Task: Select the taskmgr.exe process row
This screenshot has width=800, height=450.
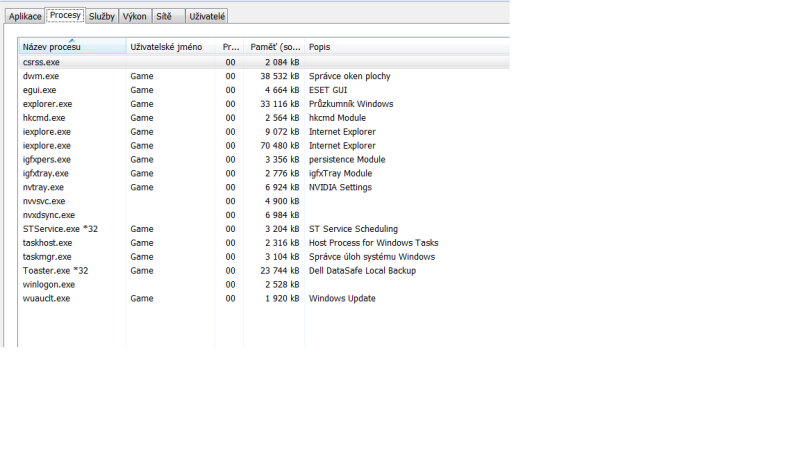Action: [x=46, y=257]
